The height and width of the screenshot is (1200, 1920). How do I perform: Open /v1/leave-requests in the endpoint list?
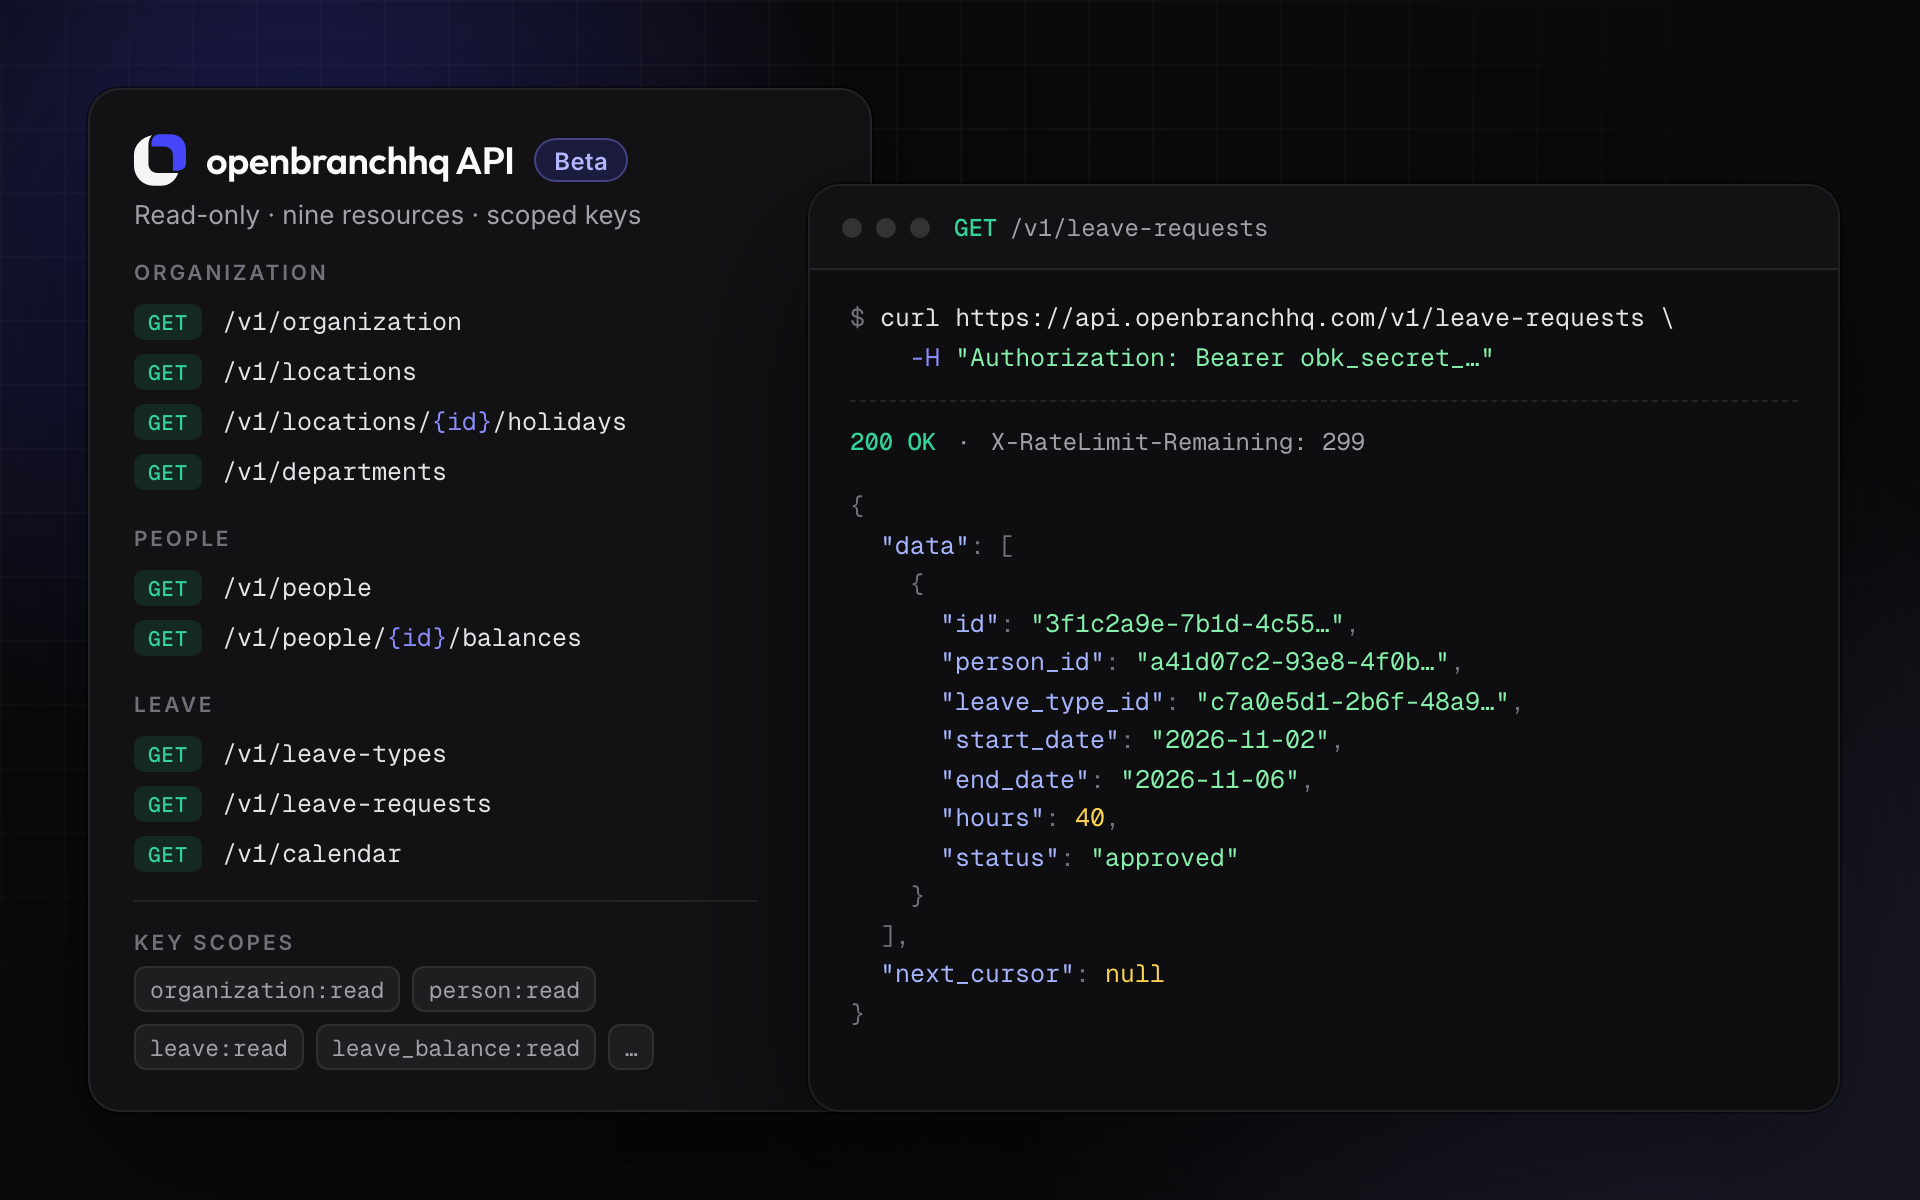(x=313, y=804)
